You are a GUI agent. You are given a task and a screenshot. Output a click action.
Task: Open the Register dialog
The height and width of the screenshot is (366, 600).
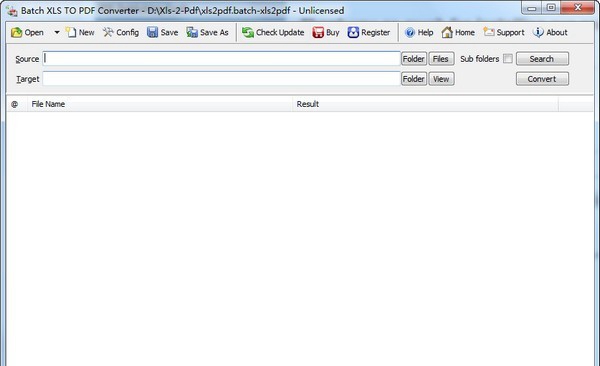click(x=369, y=33)
